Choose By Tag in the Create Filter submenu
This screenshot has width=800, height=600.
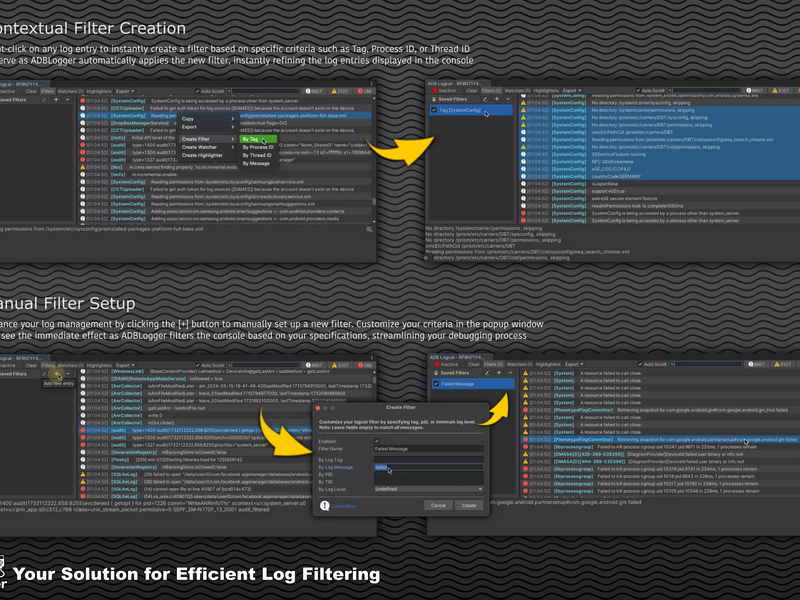coord(258,139)
